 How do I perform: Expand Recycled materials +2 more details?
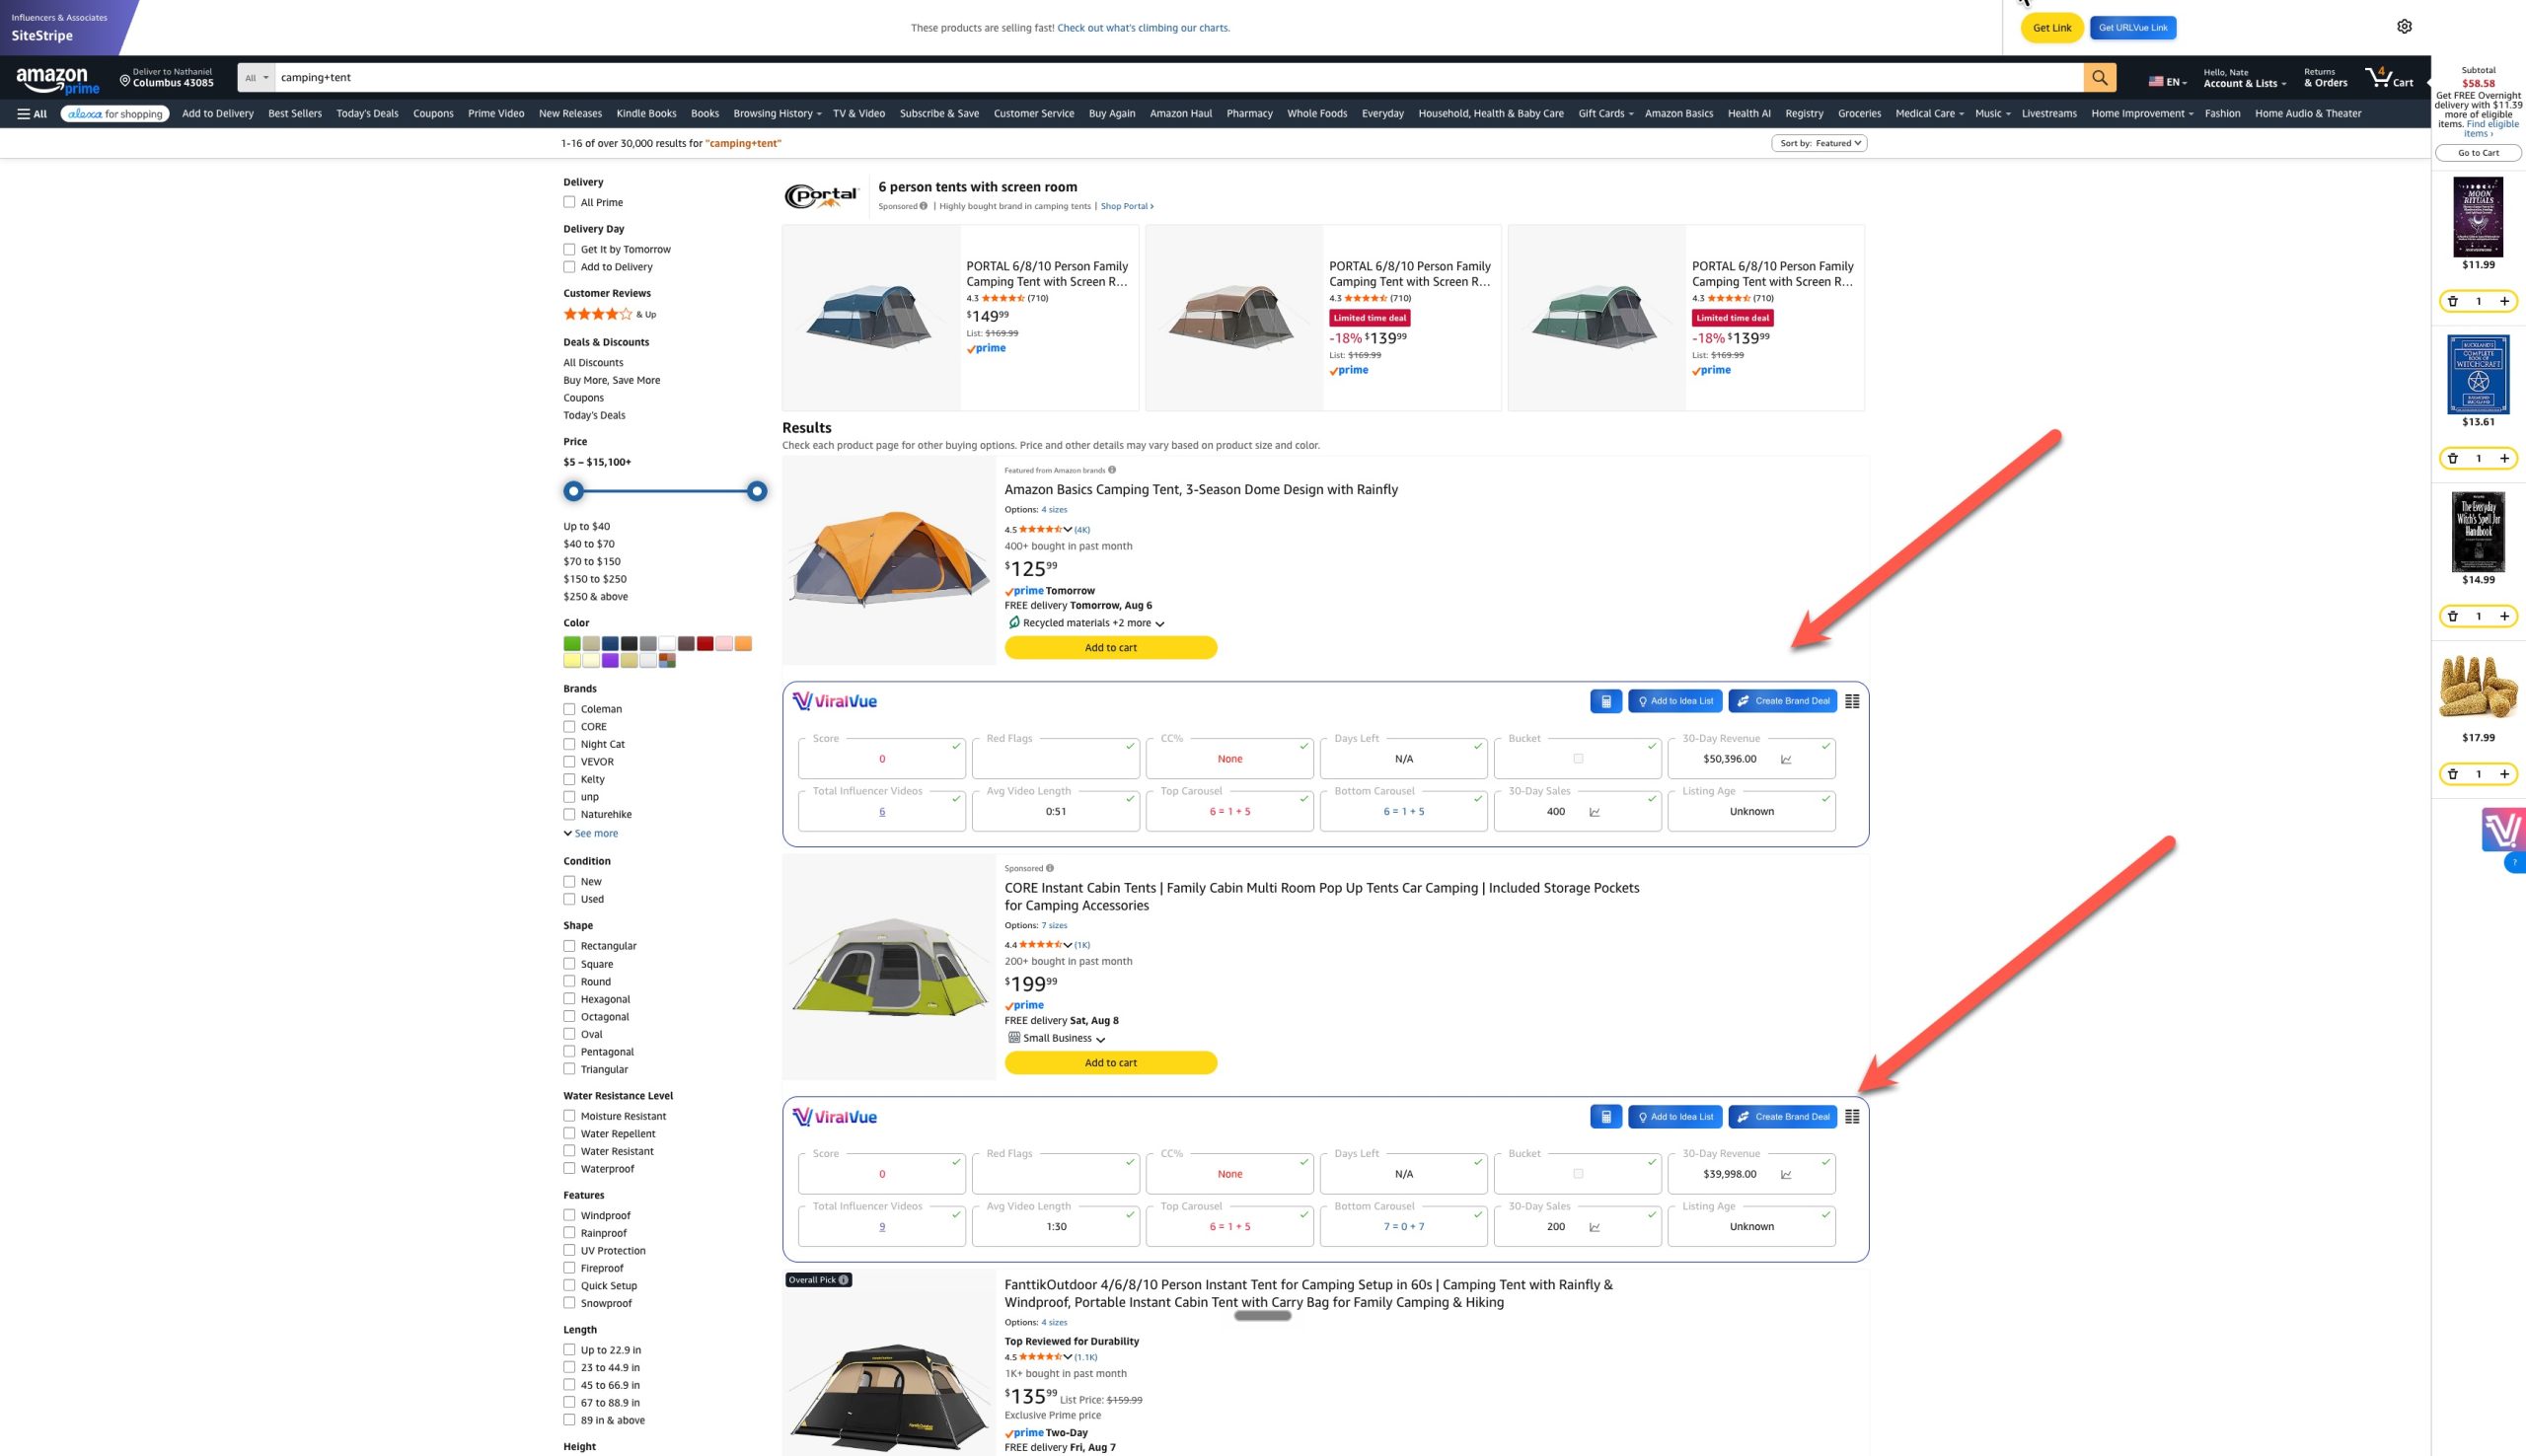point(1159,624)
